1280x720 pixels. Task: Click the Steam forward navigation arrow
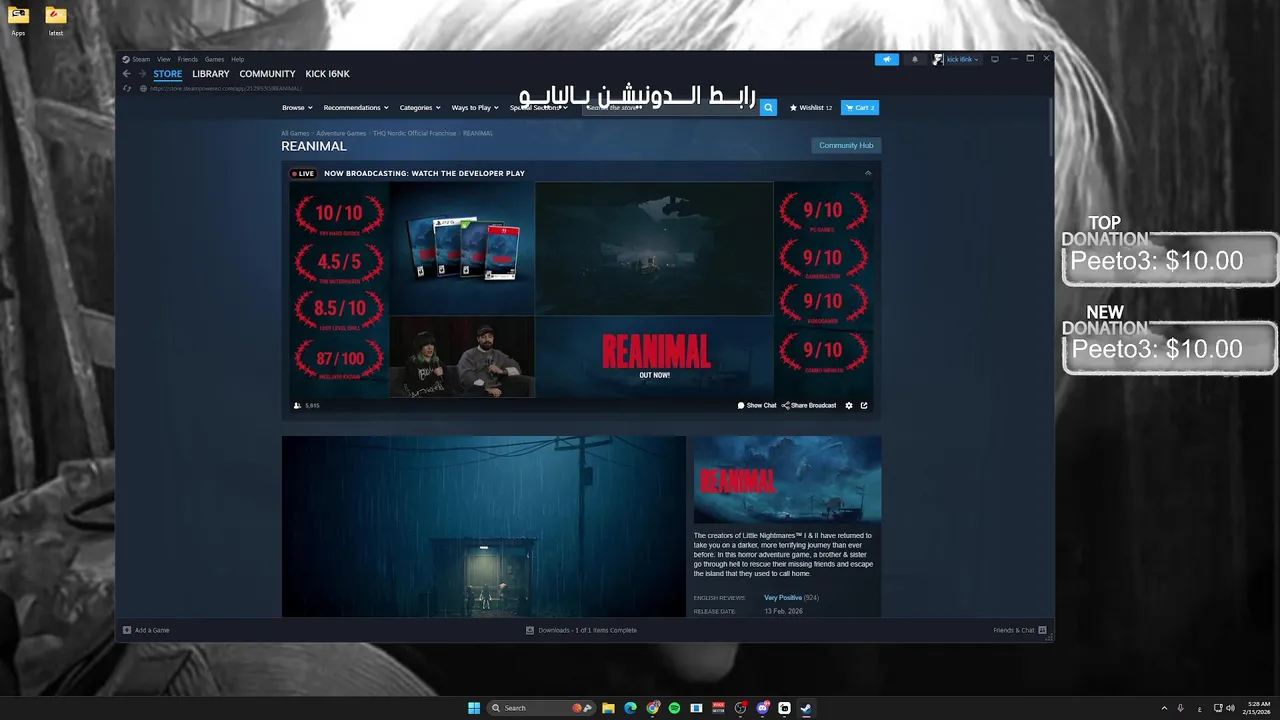(x=142, y=74)
